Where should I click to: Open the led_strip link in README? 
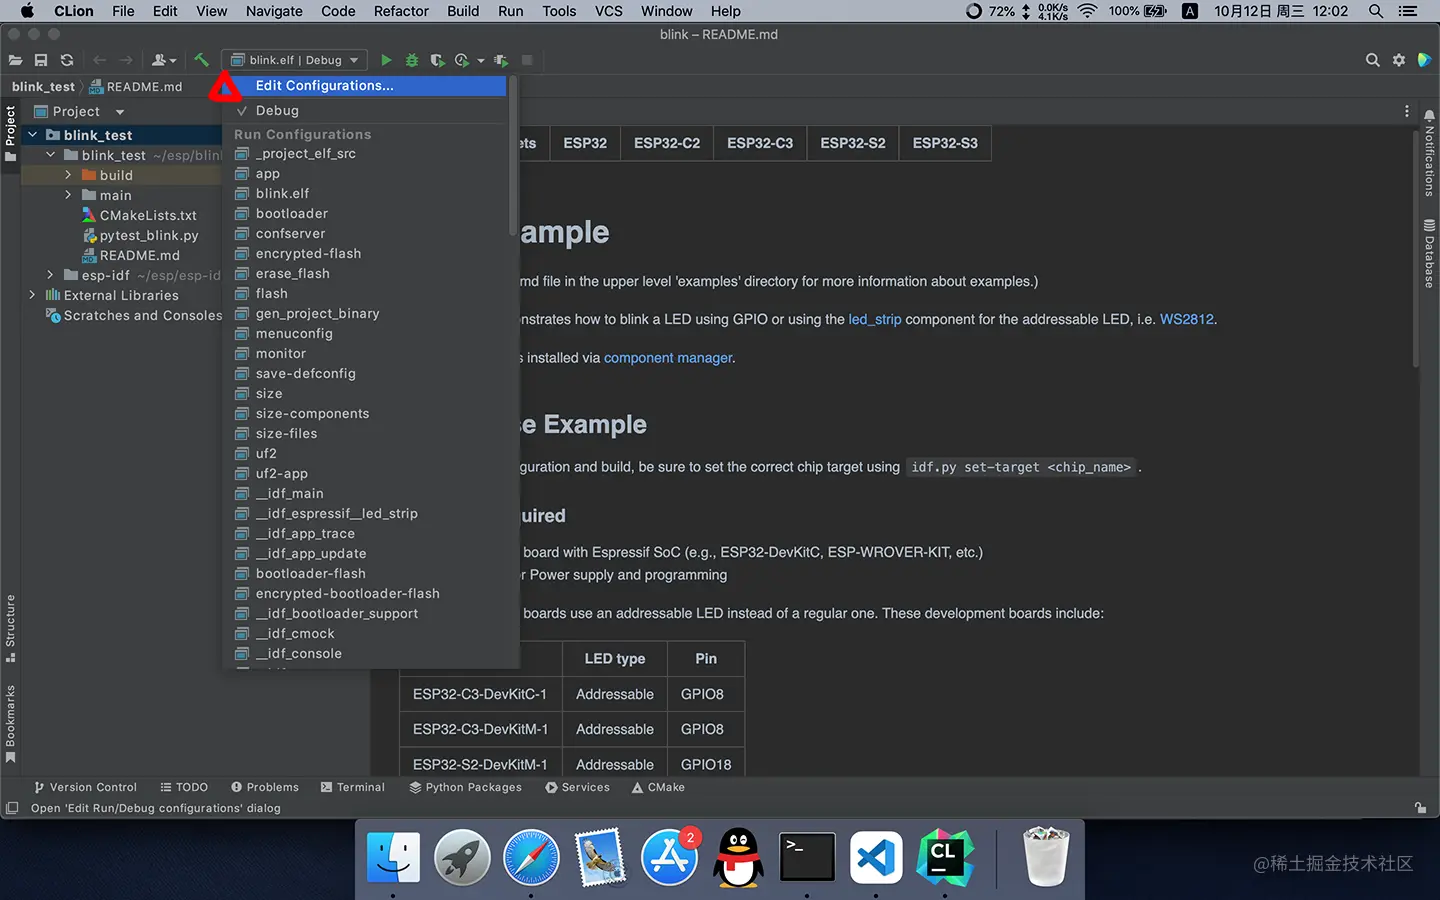tap(875, 320)
